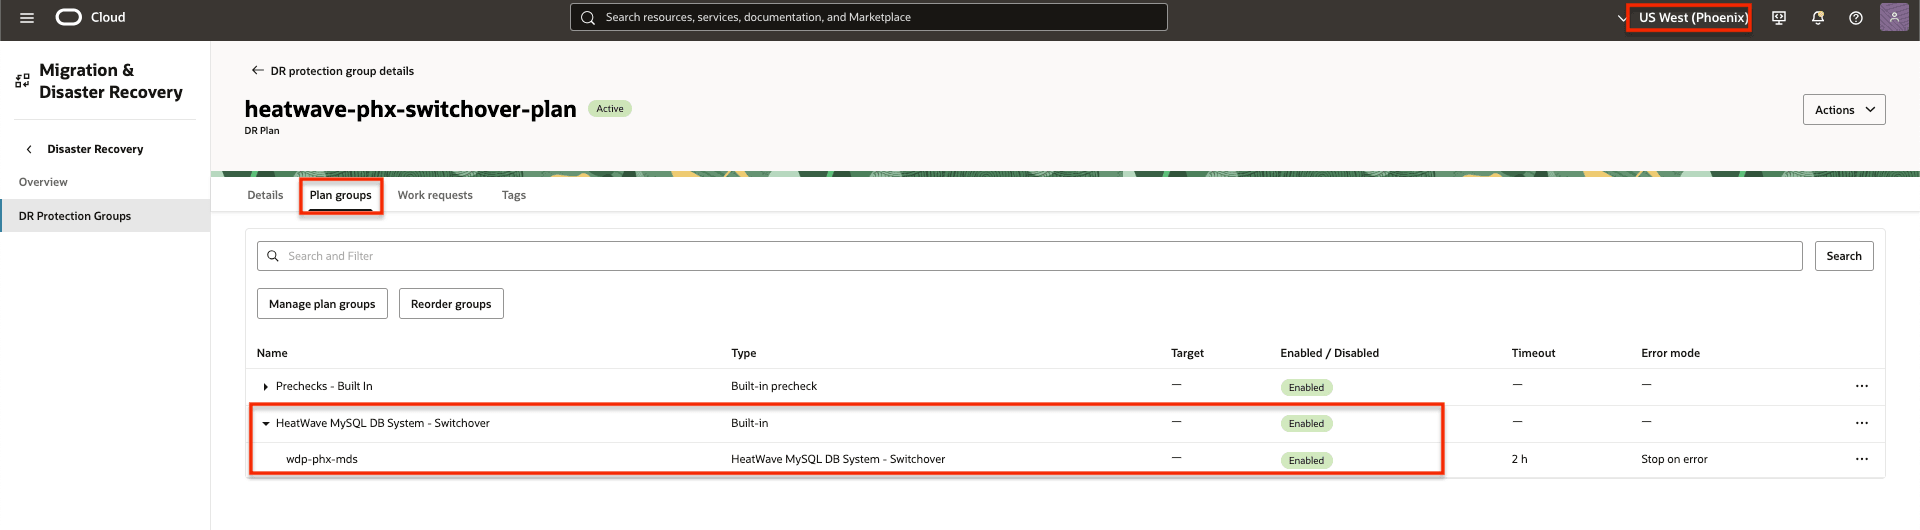Click Reorder groups button
This screenshot has height=530, width=1920.
(x=451, y=304)
